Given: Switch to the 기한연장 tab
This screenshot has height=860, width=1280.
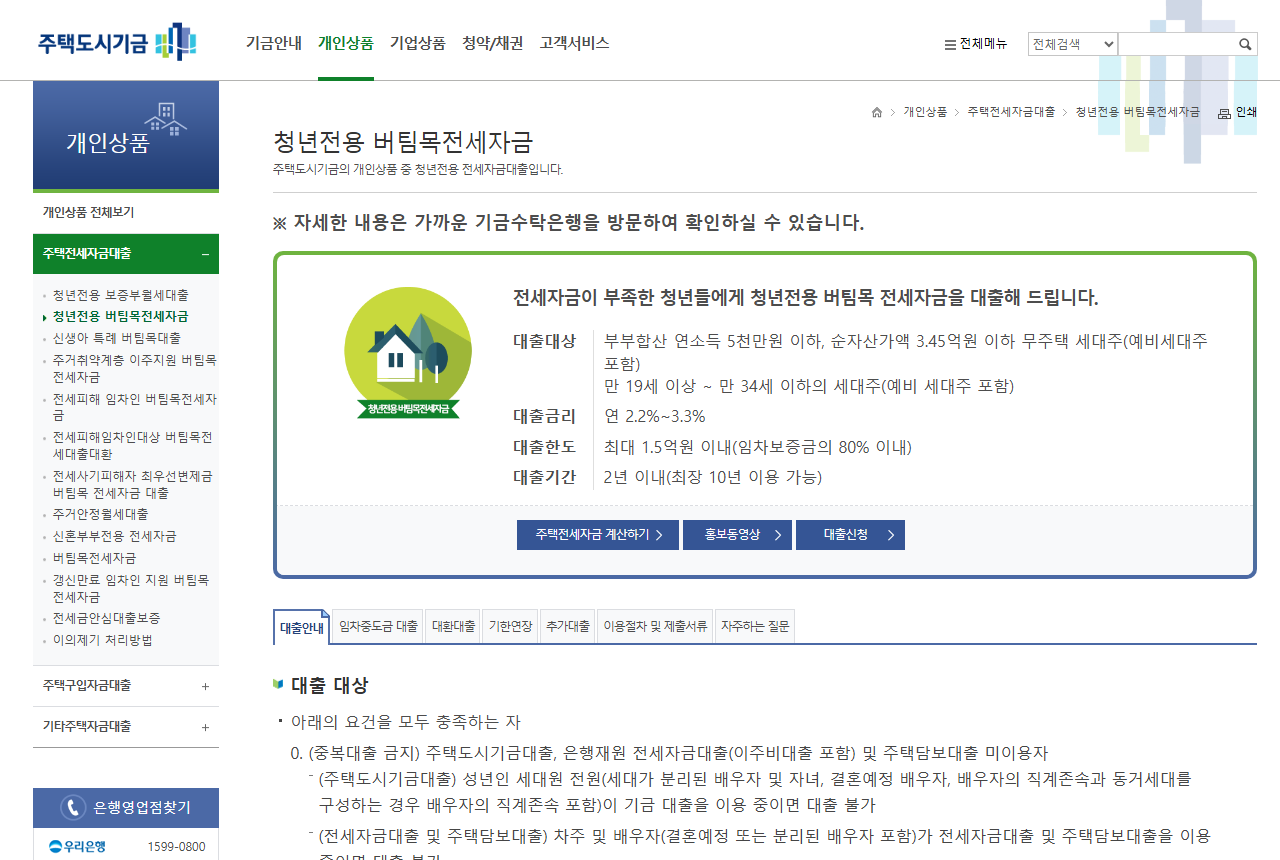Looking at the screenshot, I should point(510,627).
